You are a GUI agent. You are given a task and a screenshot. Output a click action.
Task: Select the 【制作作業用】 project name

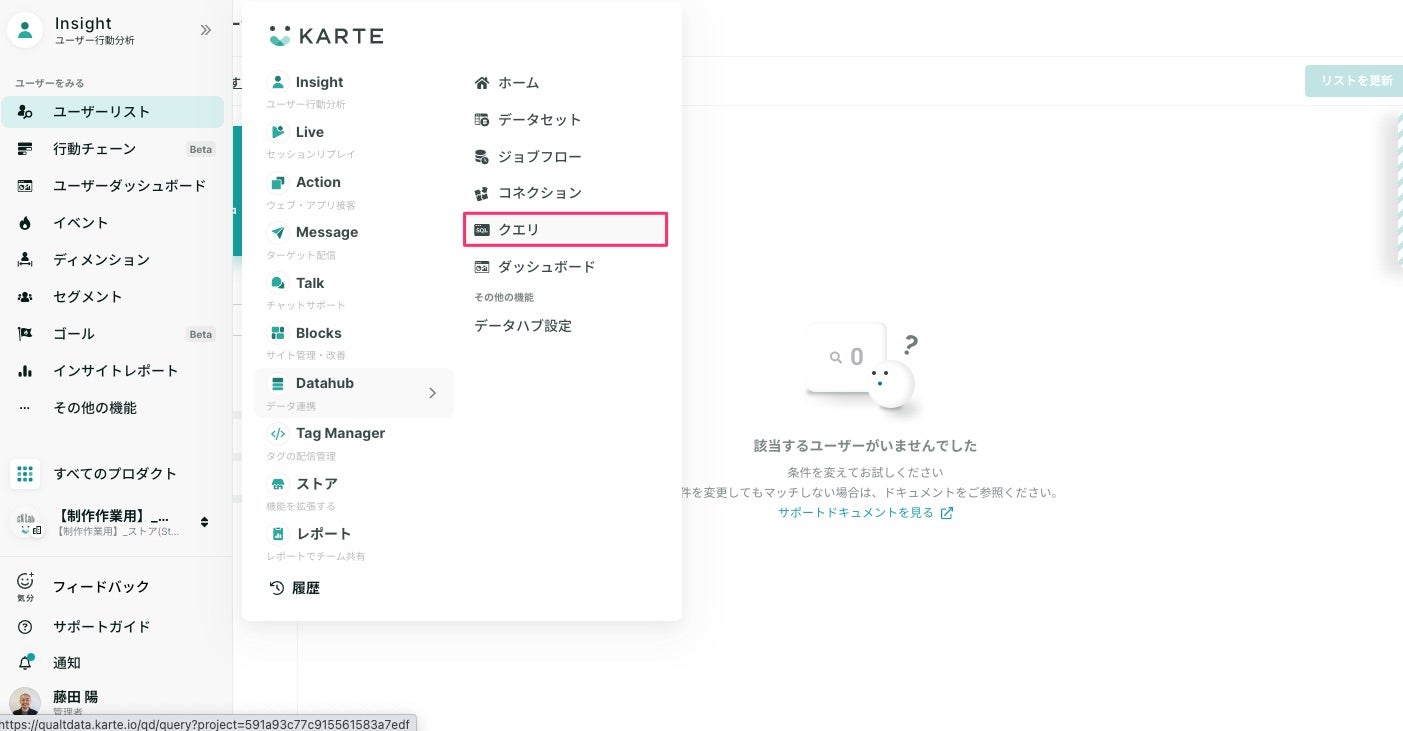[112, 517]
